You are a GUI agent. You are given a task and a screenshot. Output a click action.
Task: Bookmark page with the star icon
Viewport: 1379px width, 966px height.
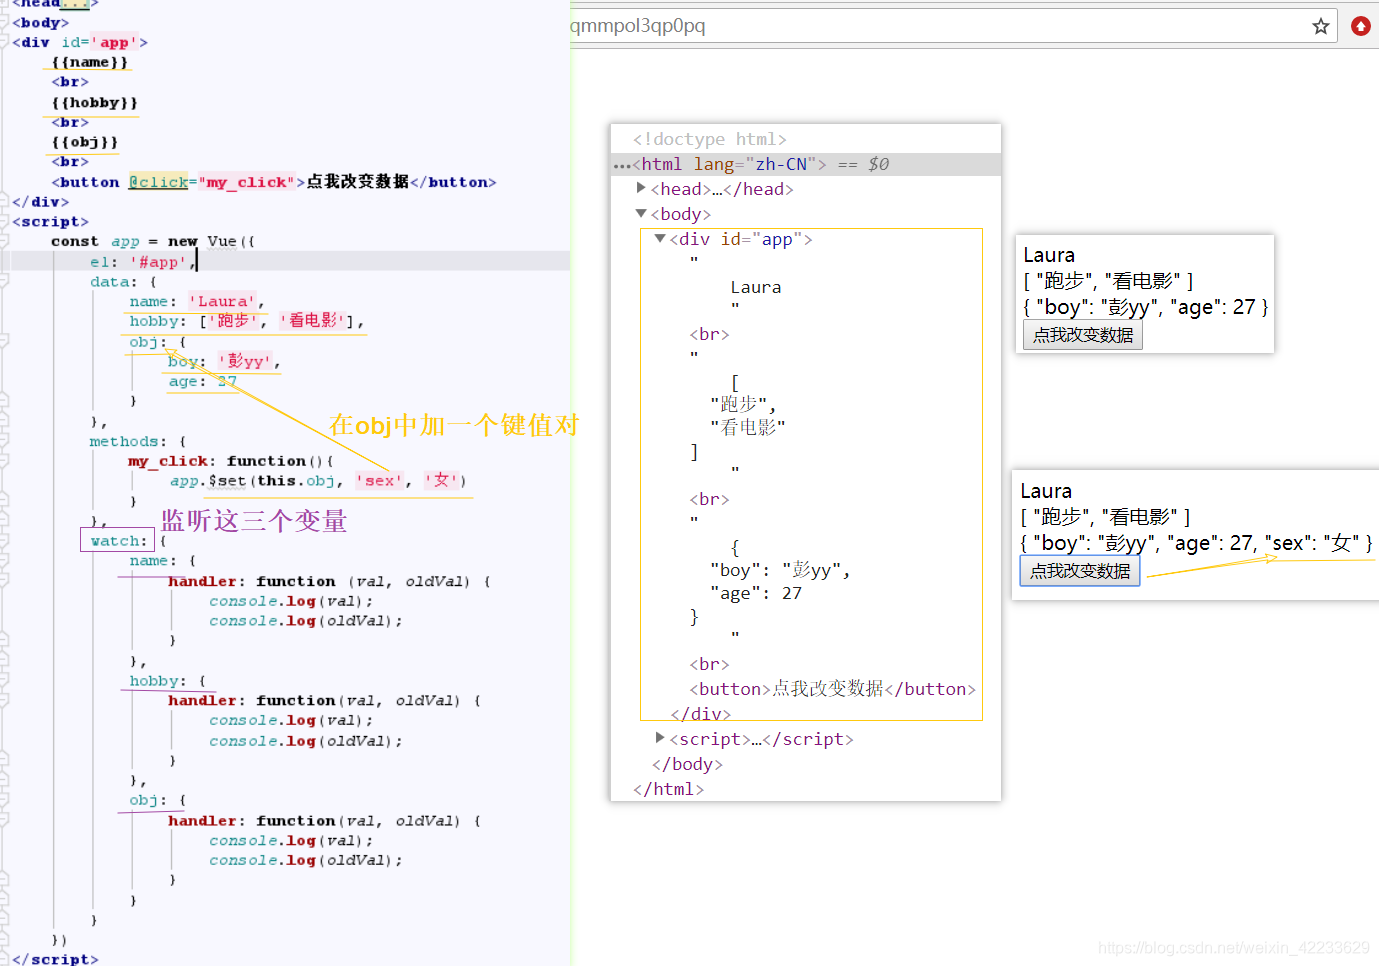pos(1321,26)
